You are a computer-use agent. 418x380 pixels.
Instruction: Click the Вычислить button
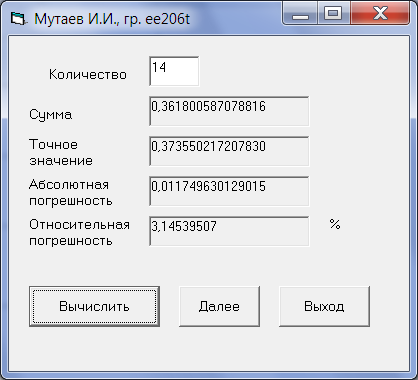tap(94, 306)
